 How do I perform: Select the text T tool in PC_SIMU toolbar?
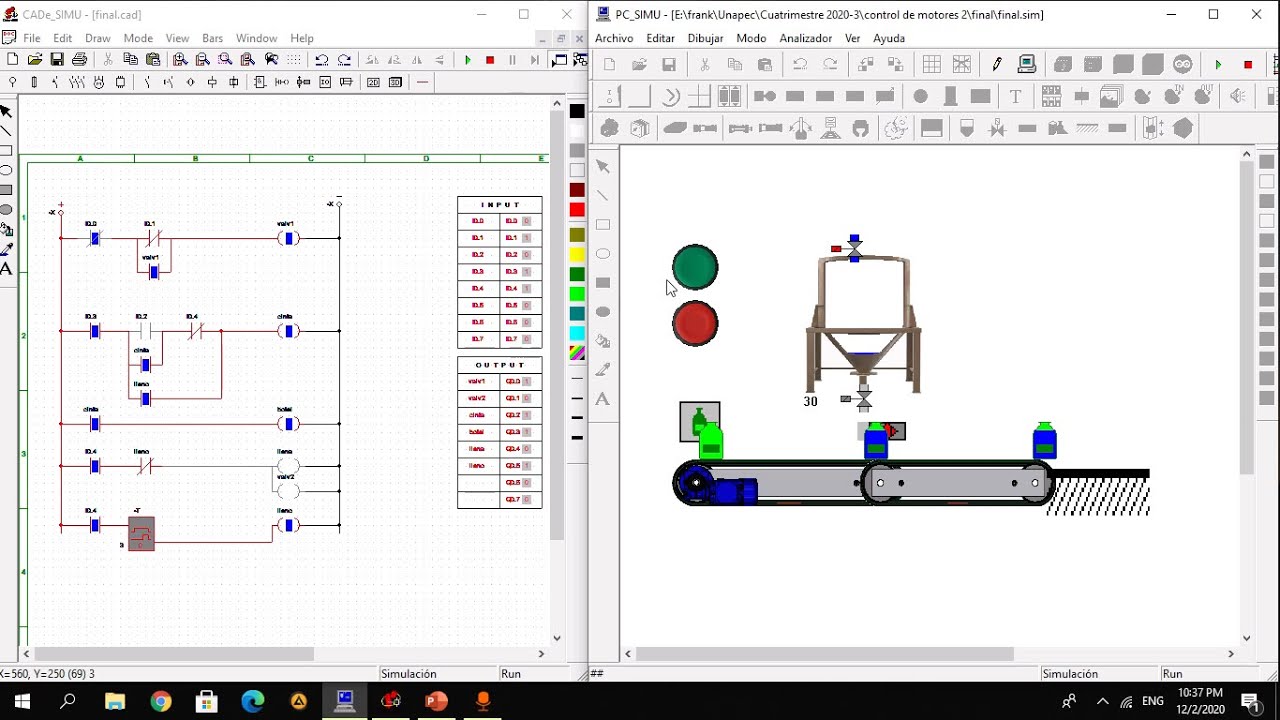(x=1015, y=97)
